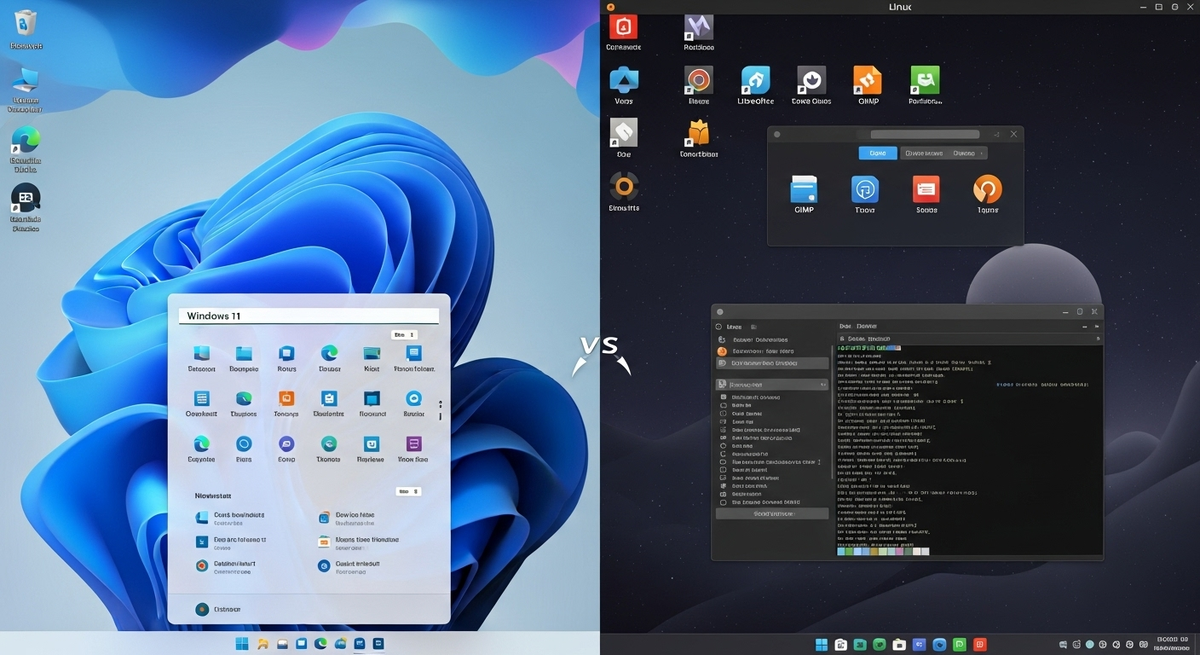Open the yellow-orange folder icon on Linux desktop
The height and width of the screenshot is (655, 1200).
(698, 132)
